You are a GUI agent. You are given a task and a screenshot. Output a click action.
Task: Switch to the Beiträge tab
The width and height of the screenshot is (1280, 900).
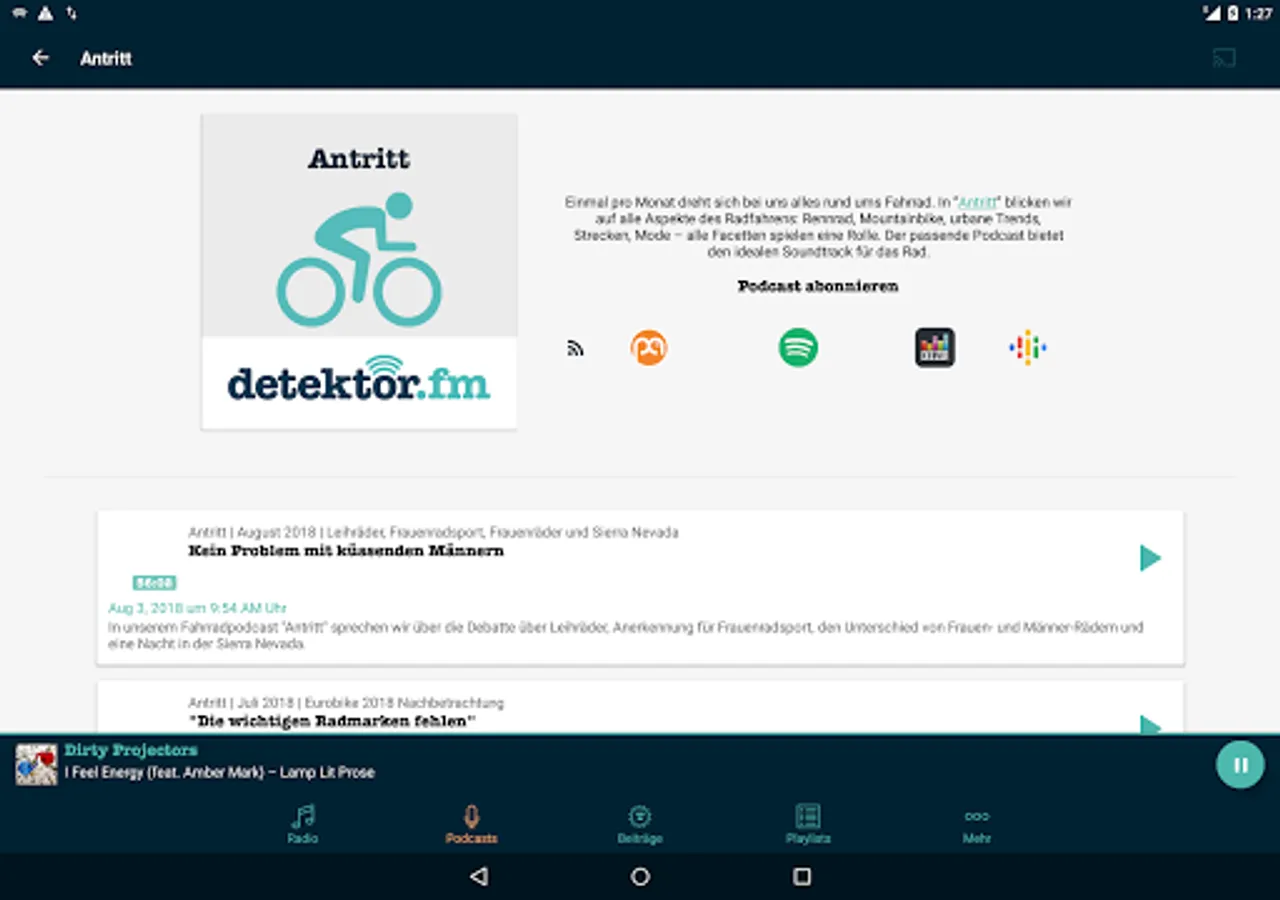[640, 824]
